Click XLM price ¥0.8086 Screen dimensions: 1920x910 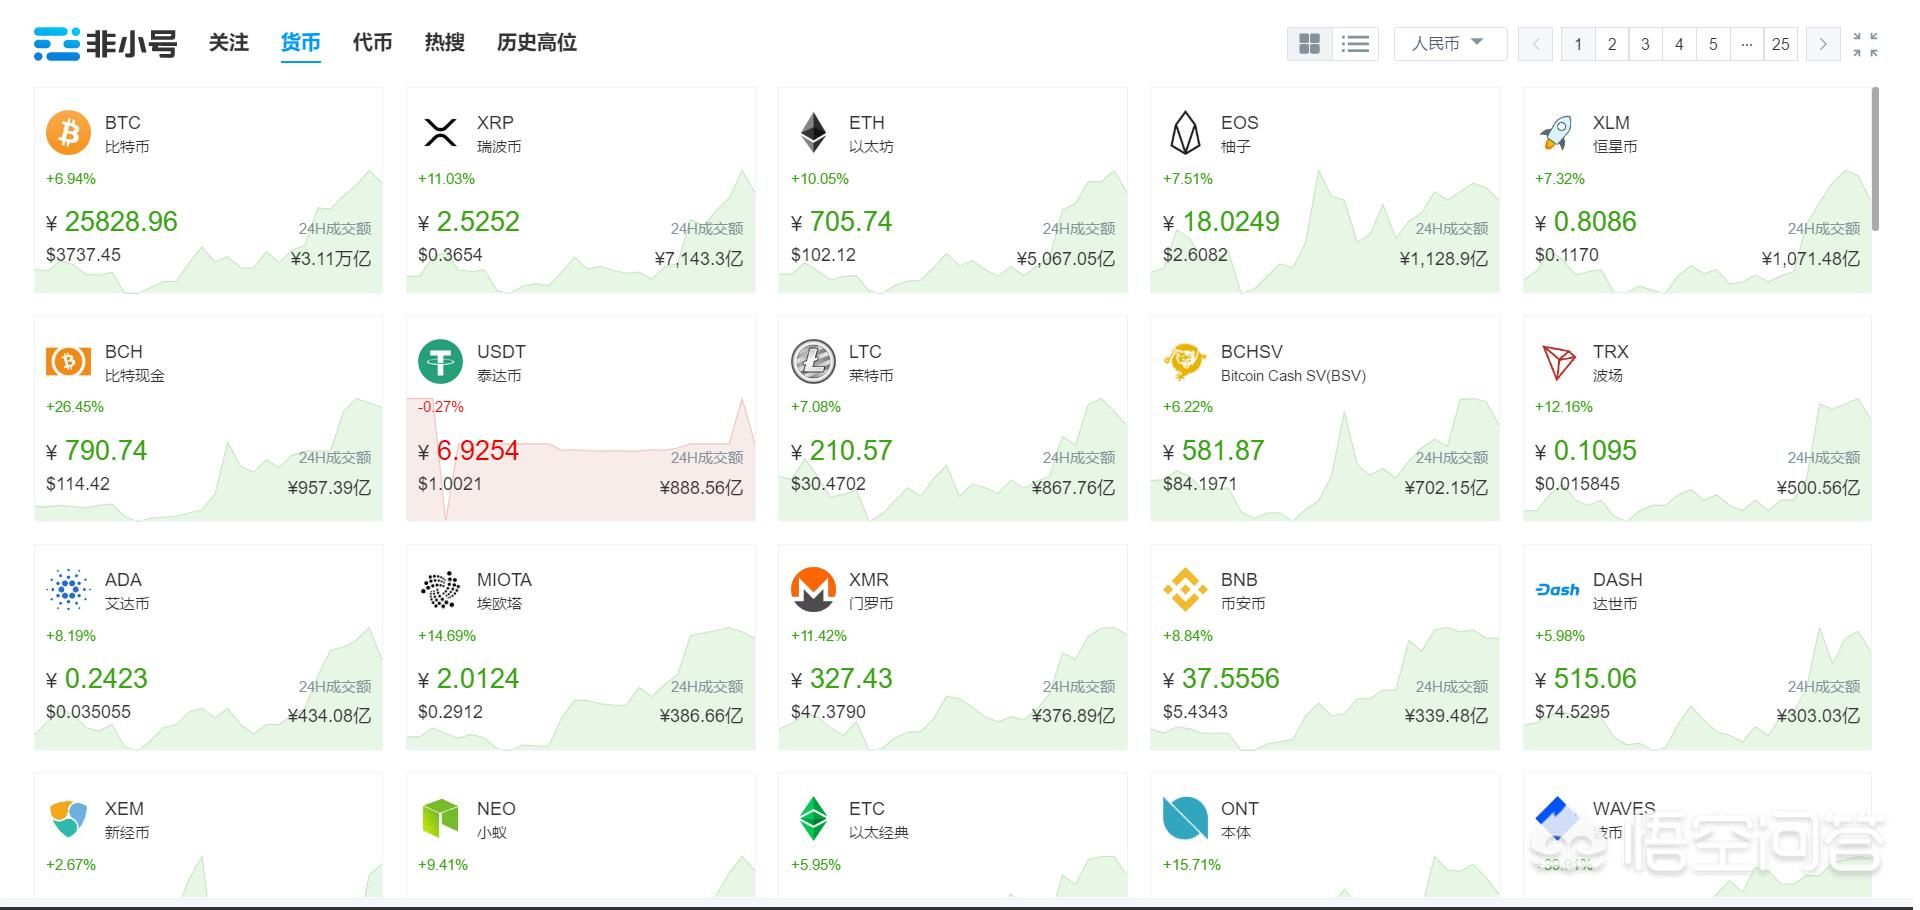pyautogui.click(x=1586, y=221)
